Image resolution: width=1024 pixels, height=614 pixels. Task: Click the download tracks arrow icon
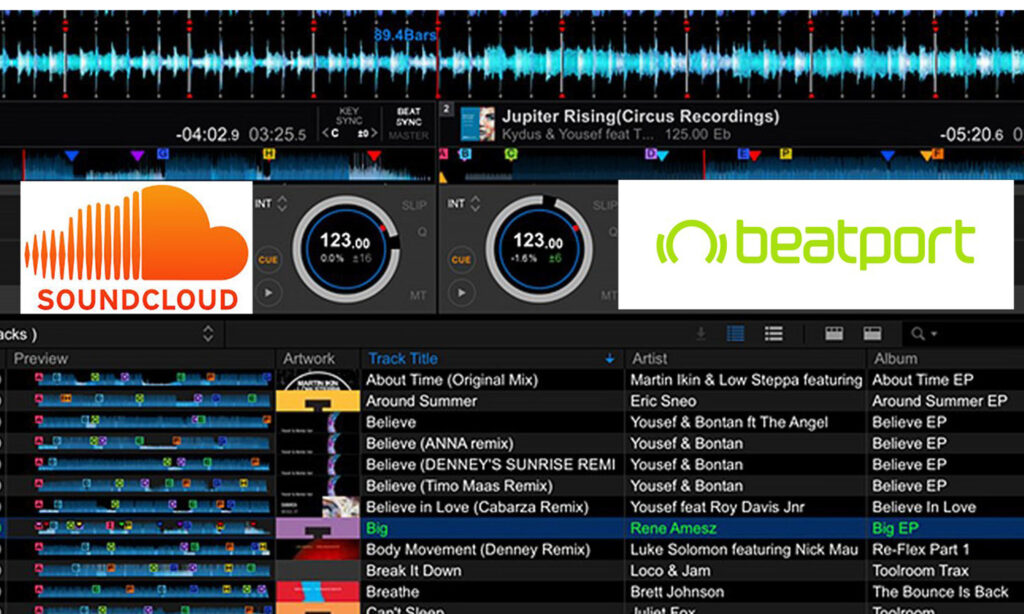tap(701, 334)
